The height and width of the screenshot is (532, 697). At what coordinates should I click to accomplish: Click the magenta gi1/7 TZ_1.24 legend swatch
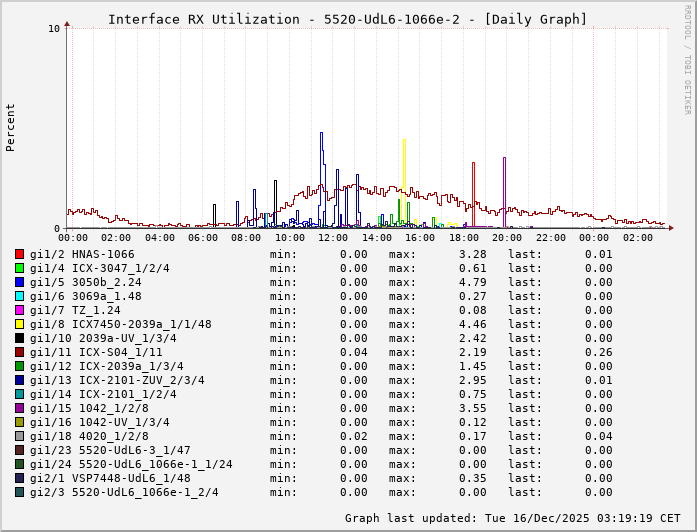(19, 310)
